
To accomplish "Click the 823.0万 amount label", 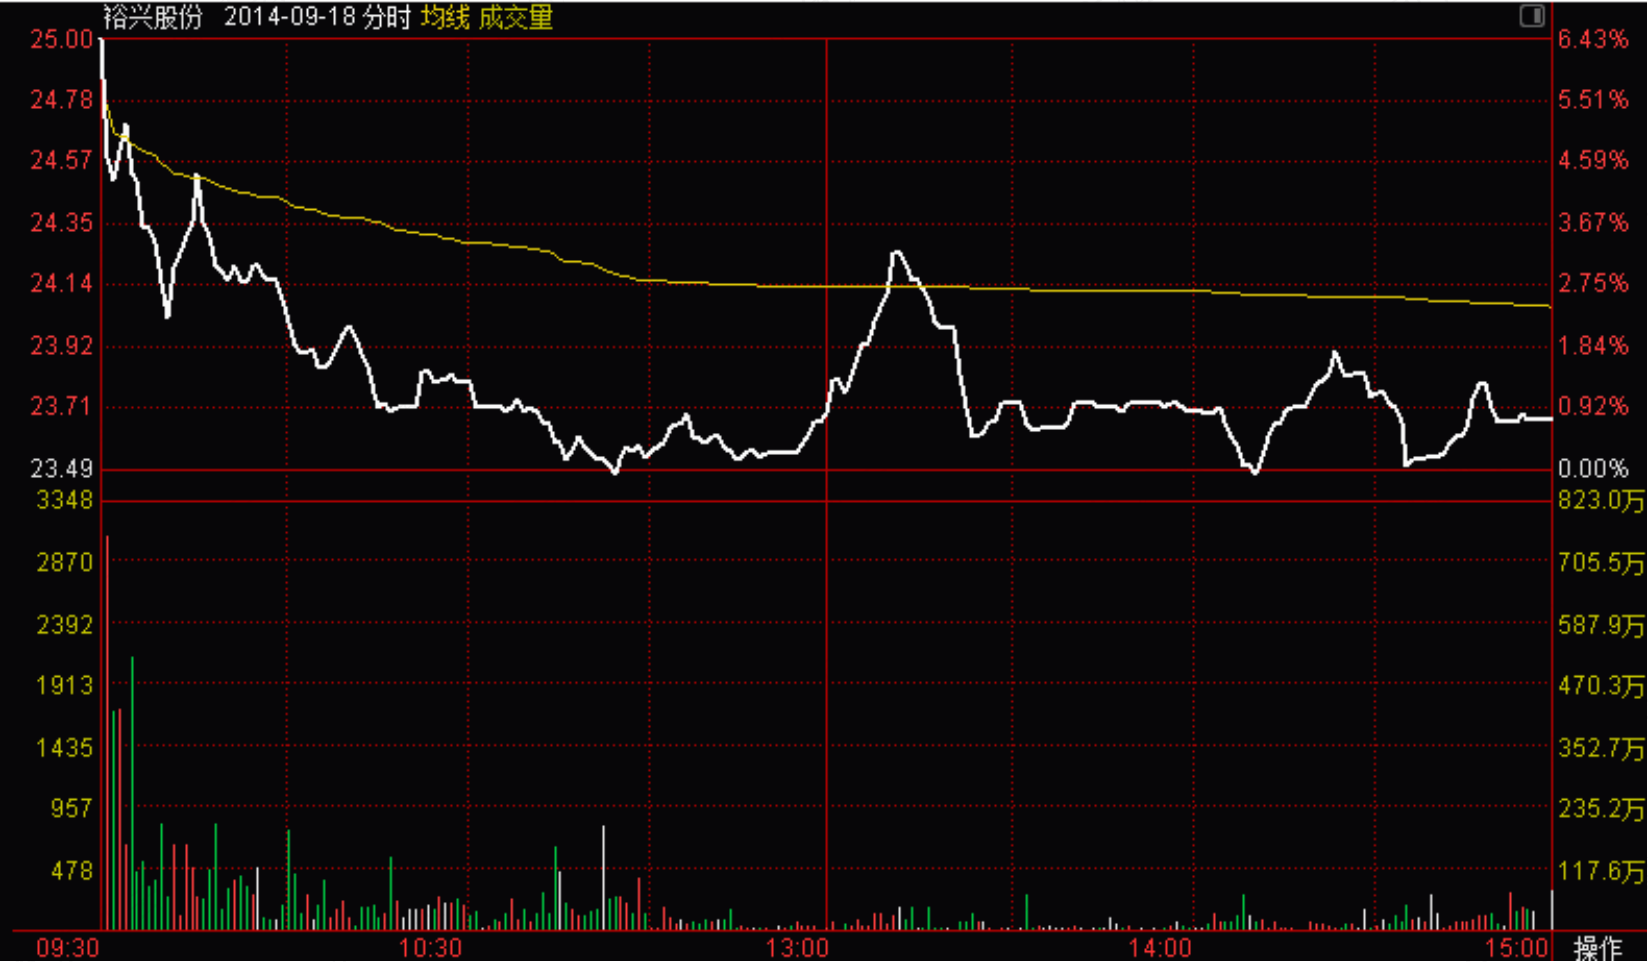I will [1602, 499].
